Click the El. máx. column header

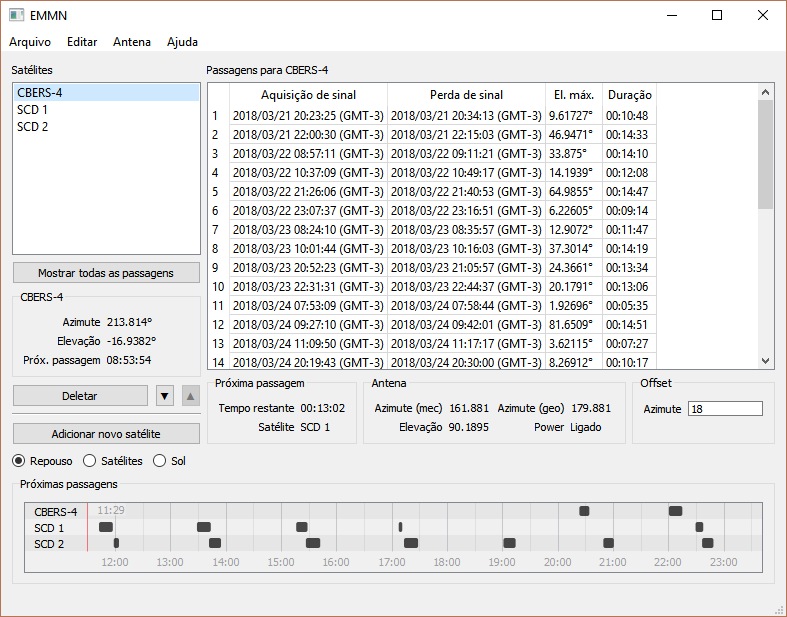tap(574, 95)
